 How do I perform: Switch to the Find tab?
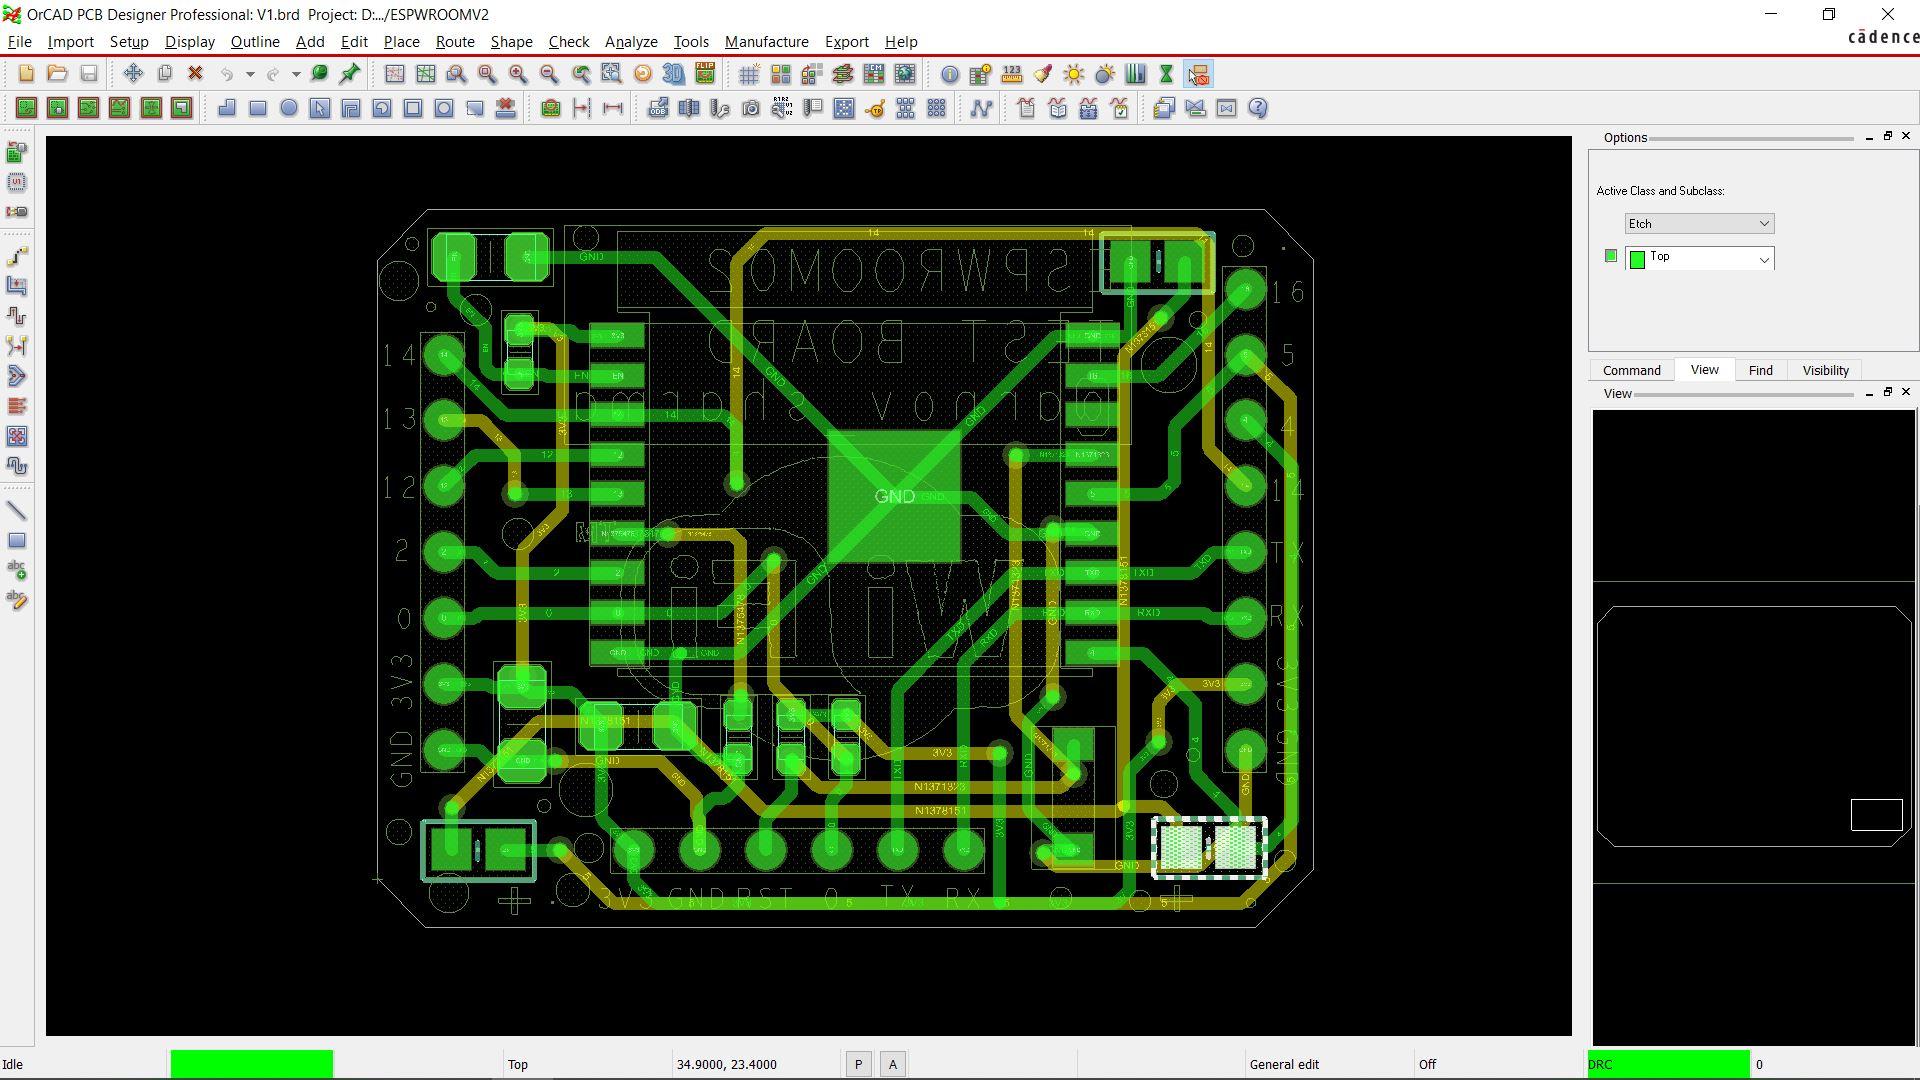tap(1761, 370)
